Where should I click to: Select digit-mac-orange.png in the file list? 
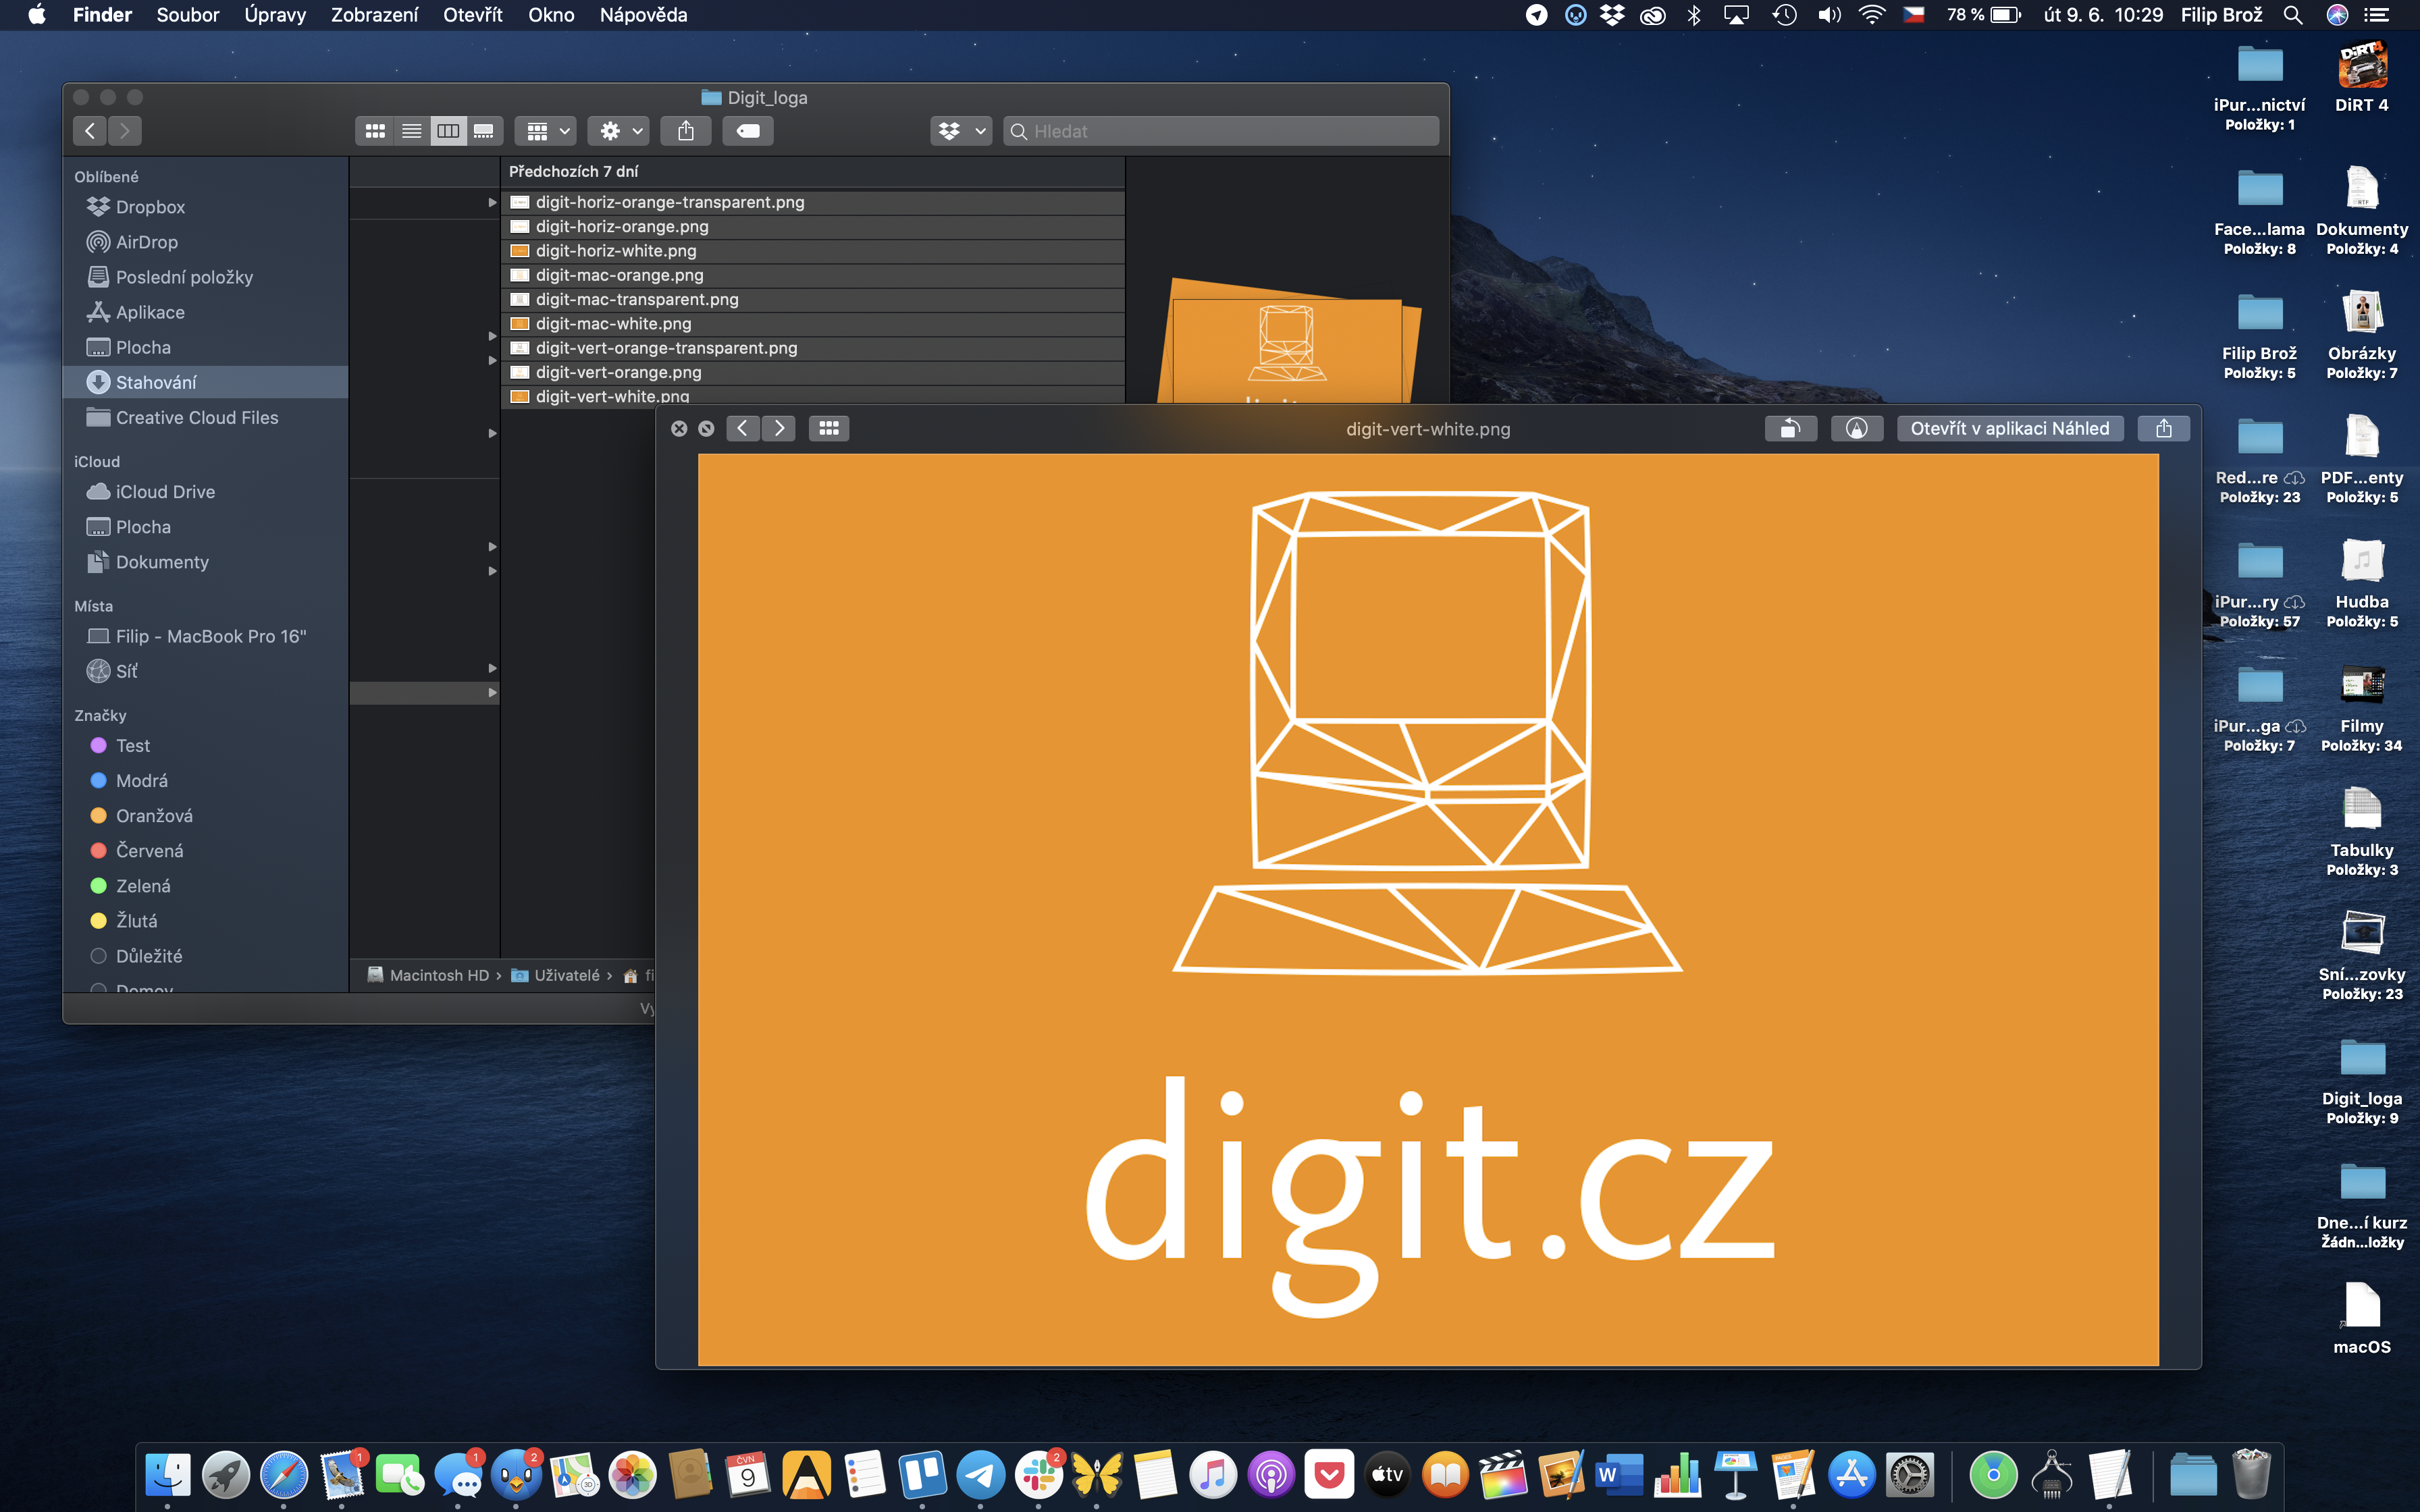pyautogui.click(x=619, y=275)
